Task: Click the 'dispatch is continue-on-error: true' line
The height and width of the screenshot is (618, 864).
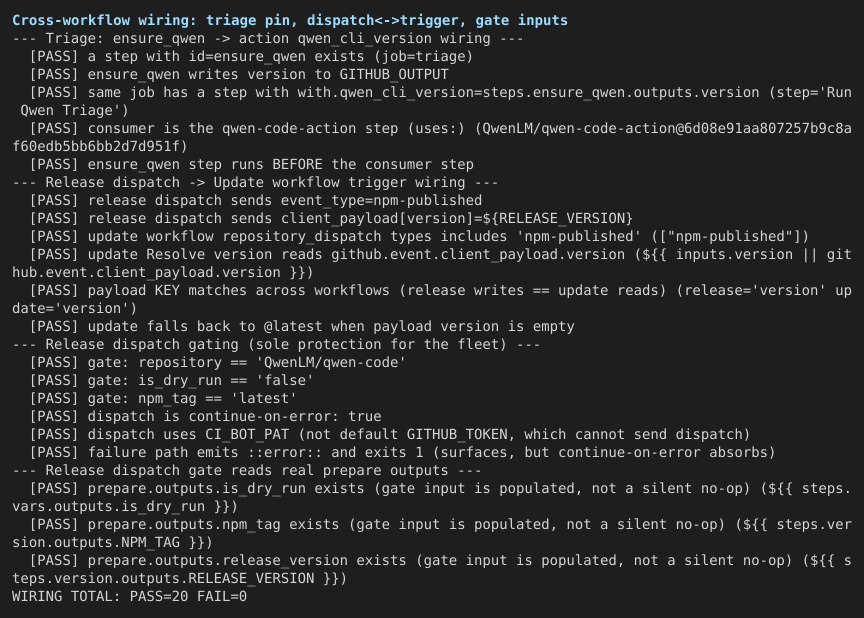Action: pyautogui.click(x=206, y=416)
